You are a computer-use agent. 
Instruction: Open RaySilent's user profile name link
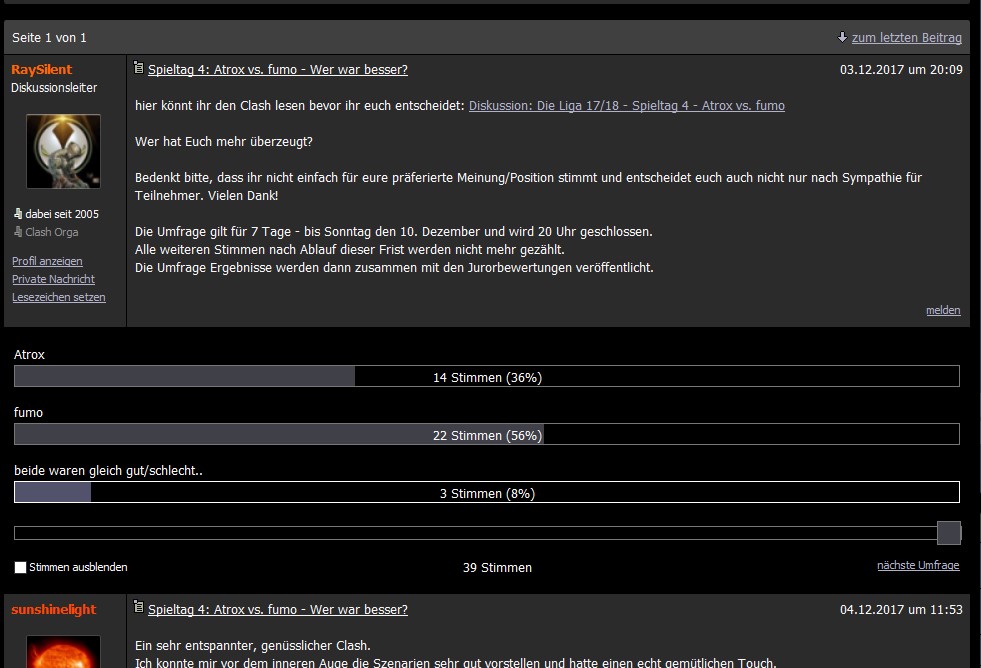coord(41,69)
